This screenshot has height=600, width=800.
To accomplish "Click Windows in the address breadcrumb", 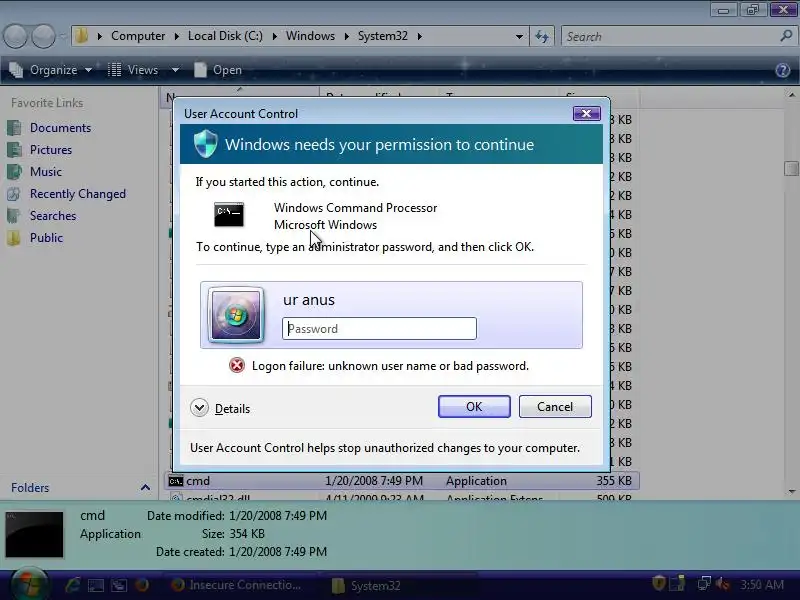I will tap(310, 36).
